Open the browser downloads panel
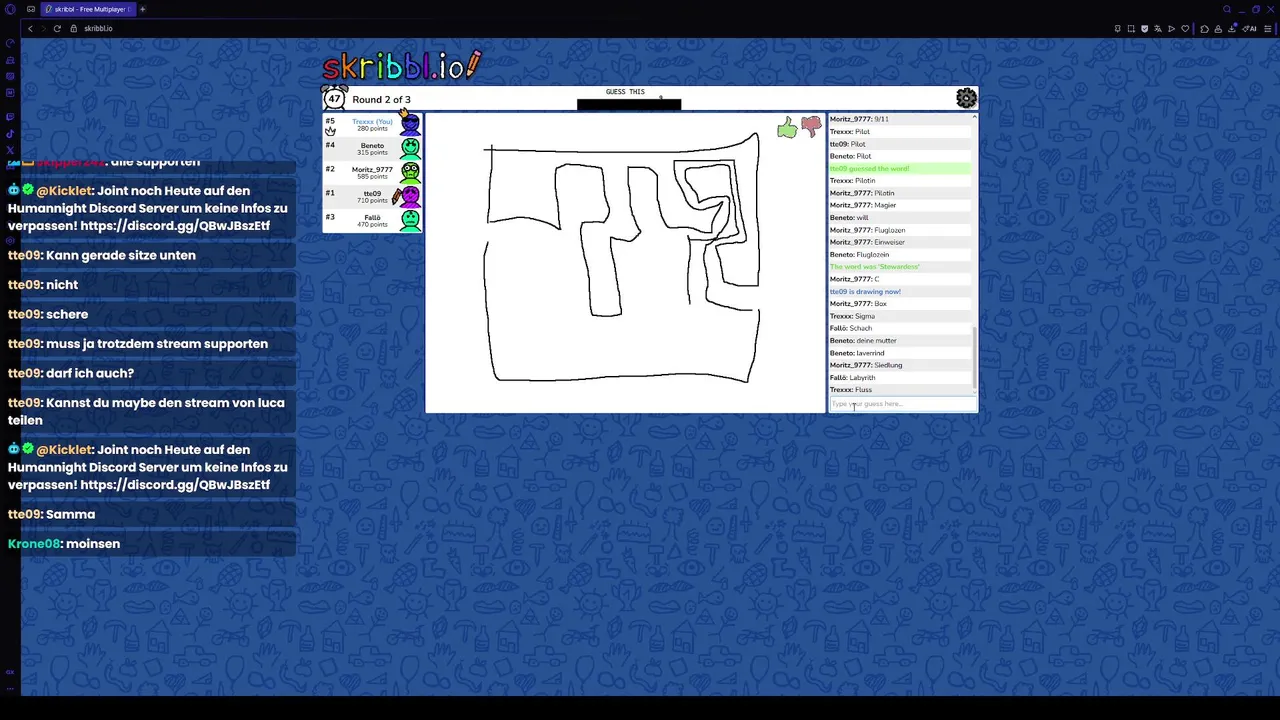The width and height of the screenshot is (1280, 720). 1230,28
